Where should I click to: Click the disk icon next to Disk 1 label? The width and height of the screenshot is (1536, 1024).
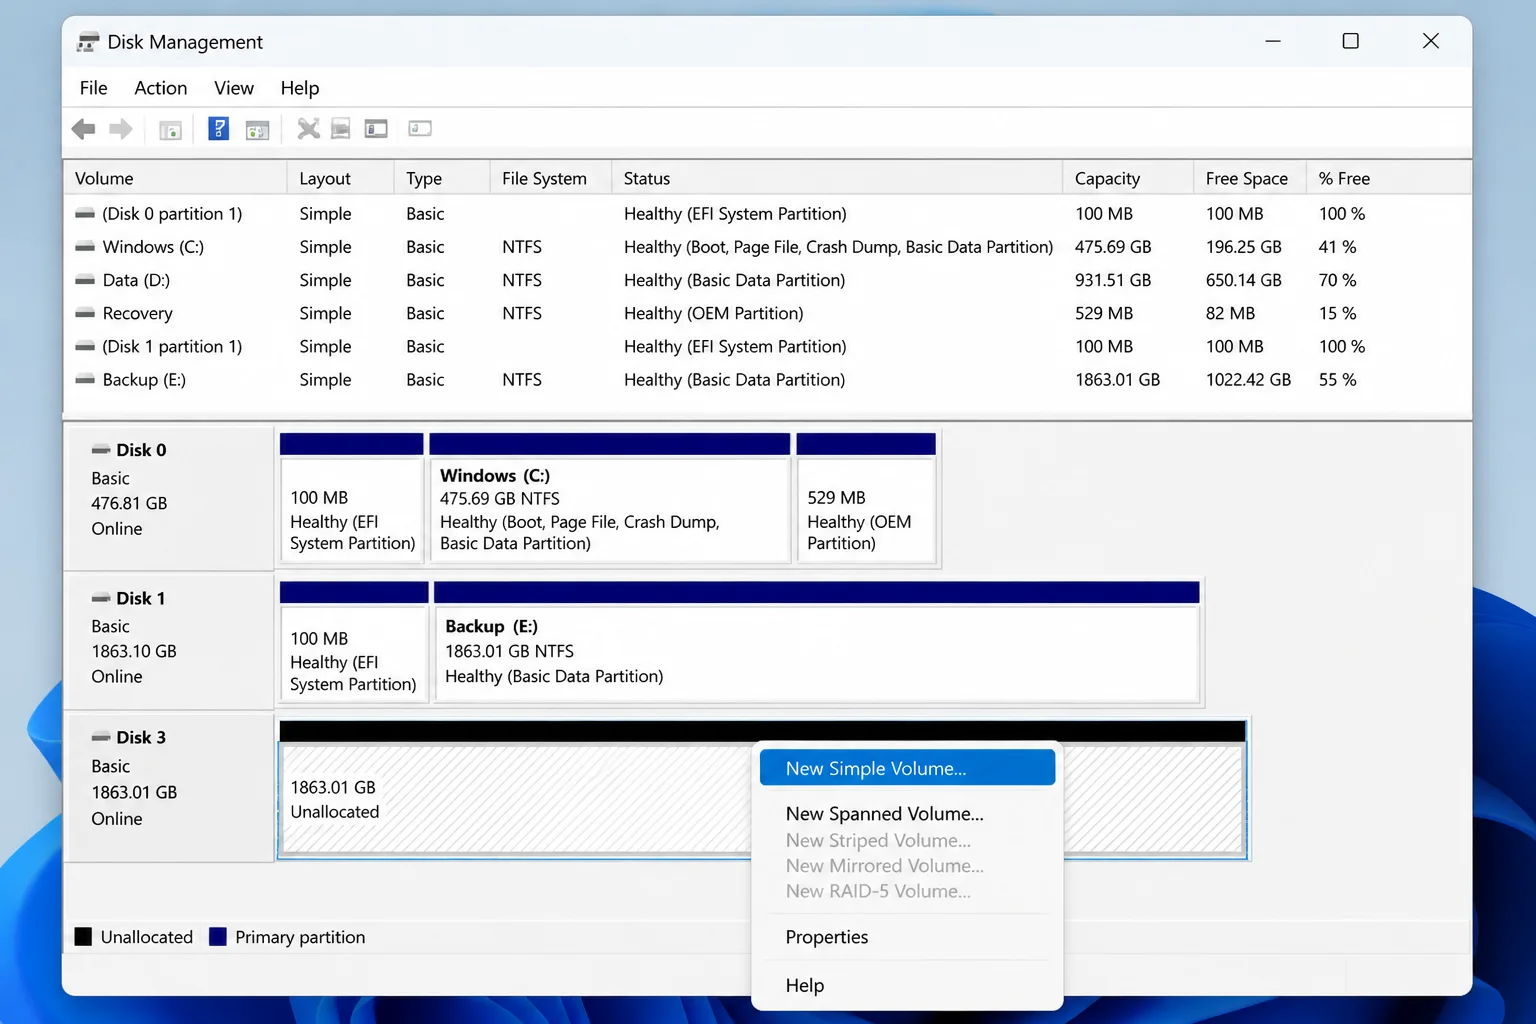click(x=101, y=598)
